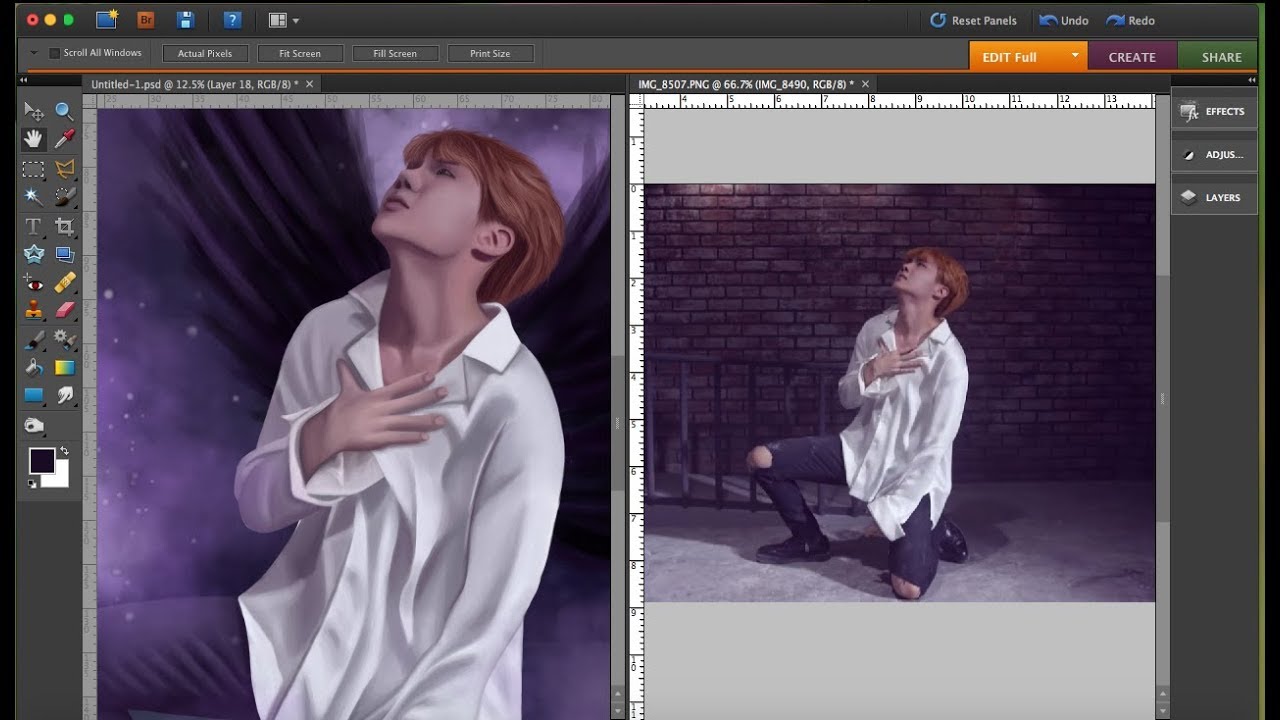The height and width of the screenshot is (720, 1280).
Task: Select the Rectangular Marquee tool
Action: (33, 169)
